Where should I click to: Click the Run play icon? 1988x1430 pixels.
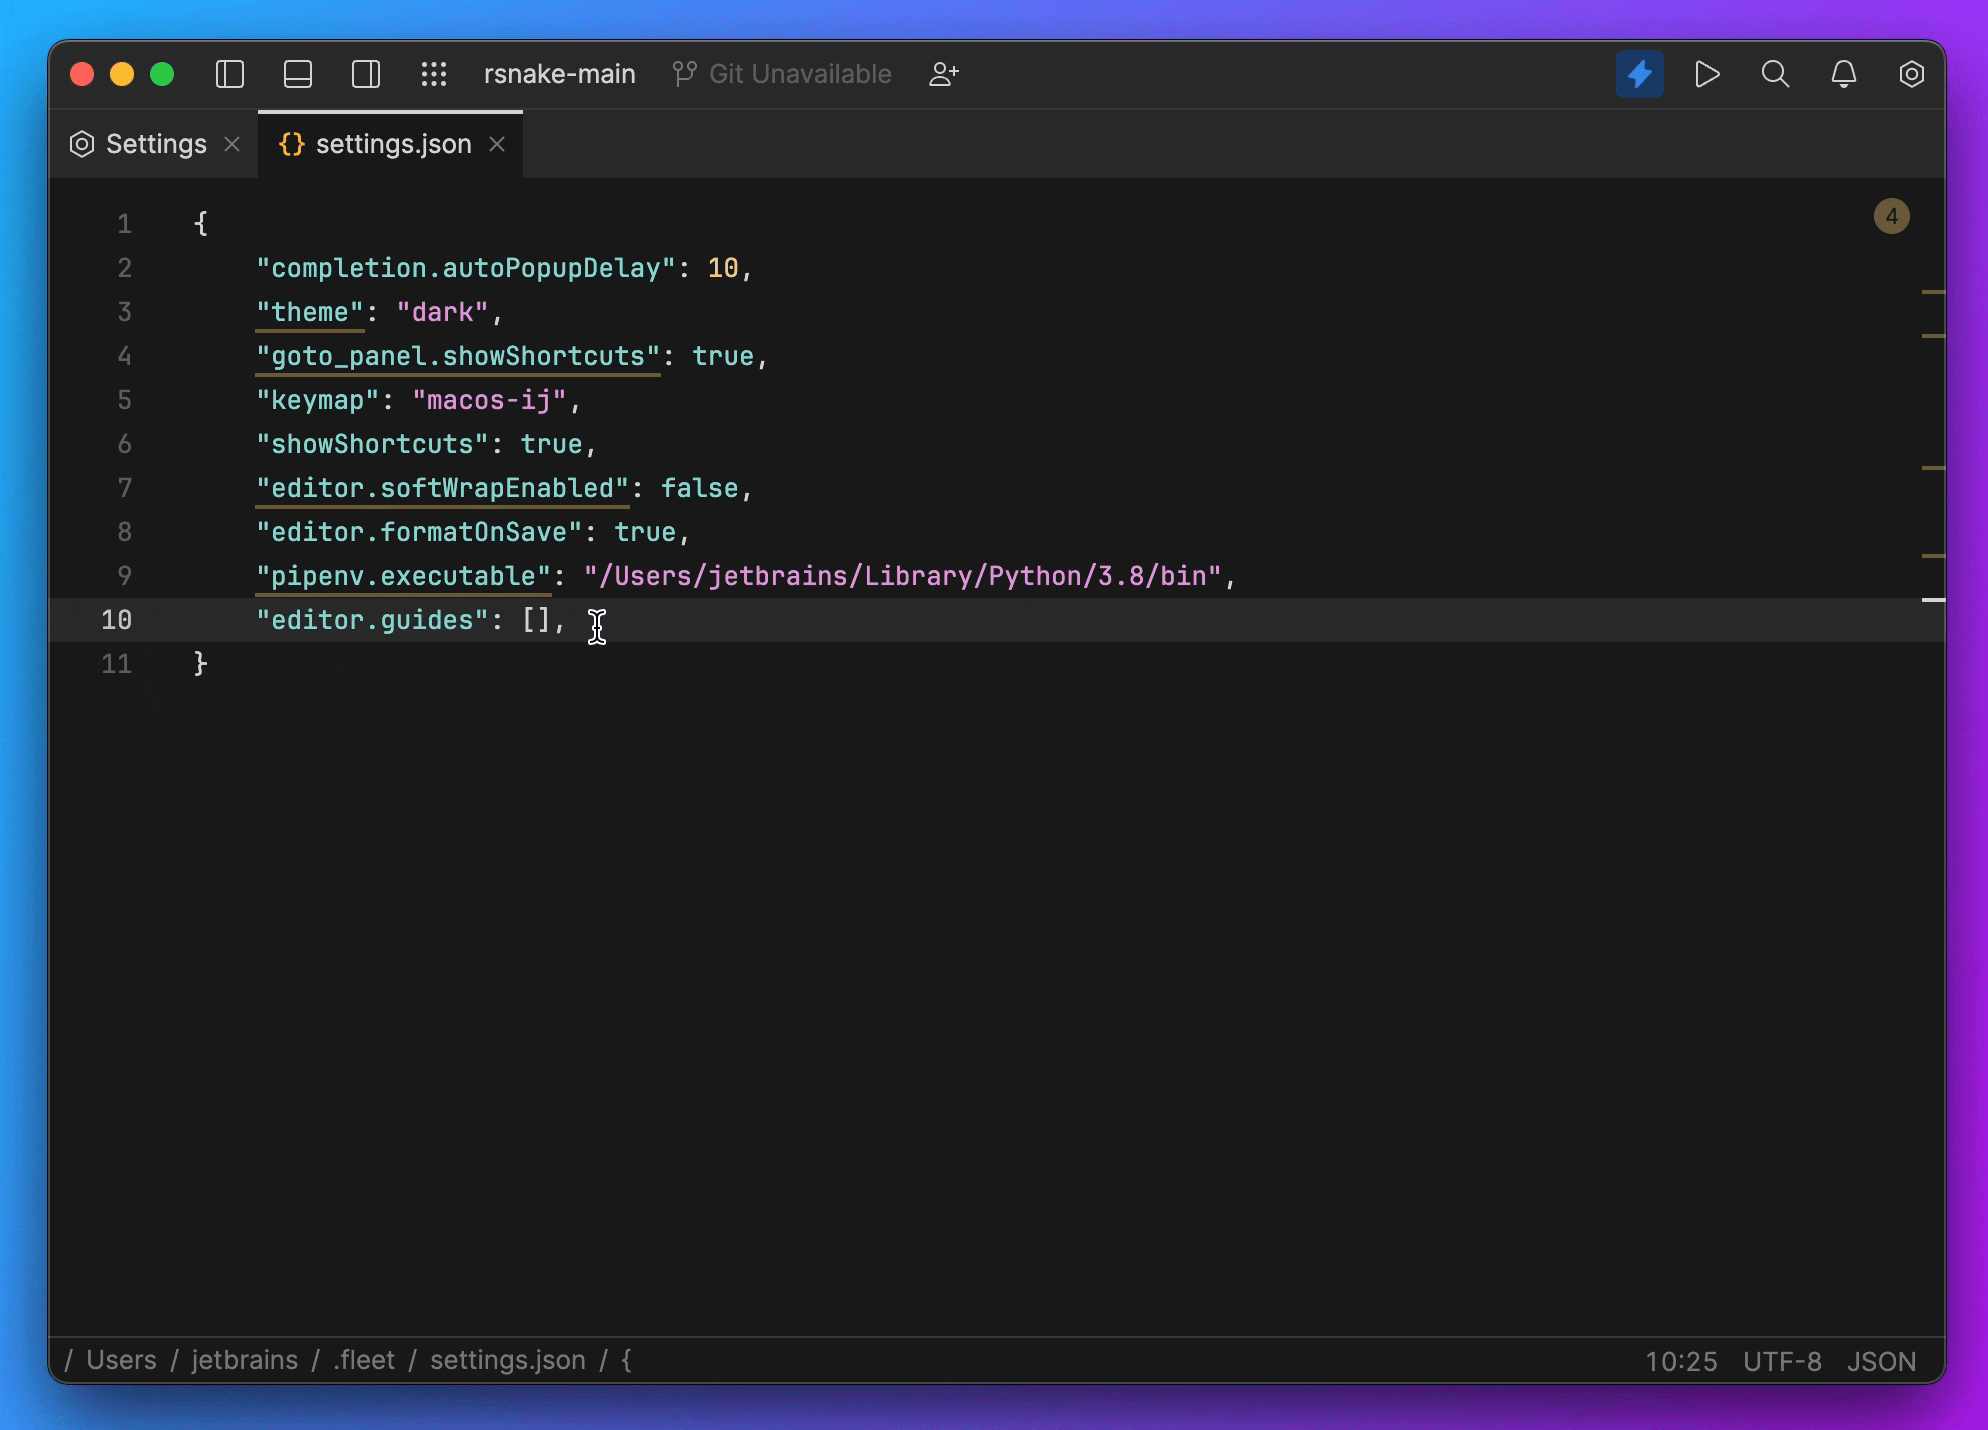[1707, 73]
